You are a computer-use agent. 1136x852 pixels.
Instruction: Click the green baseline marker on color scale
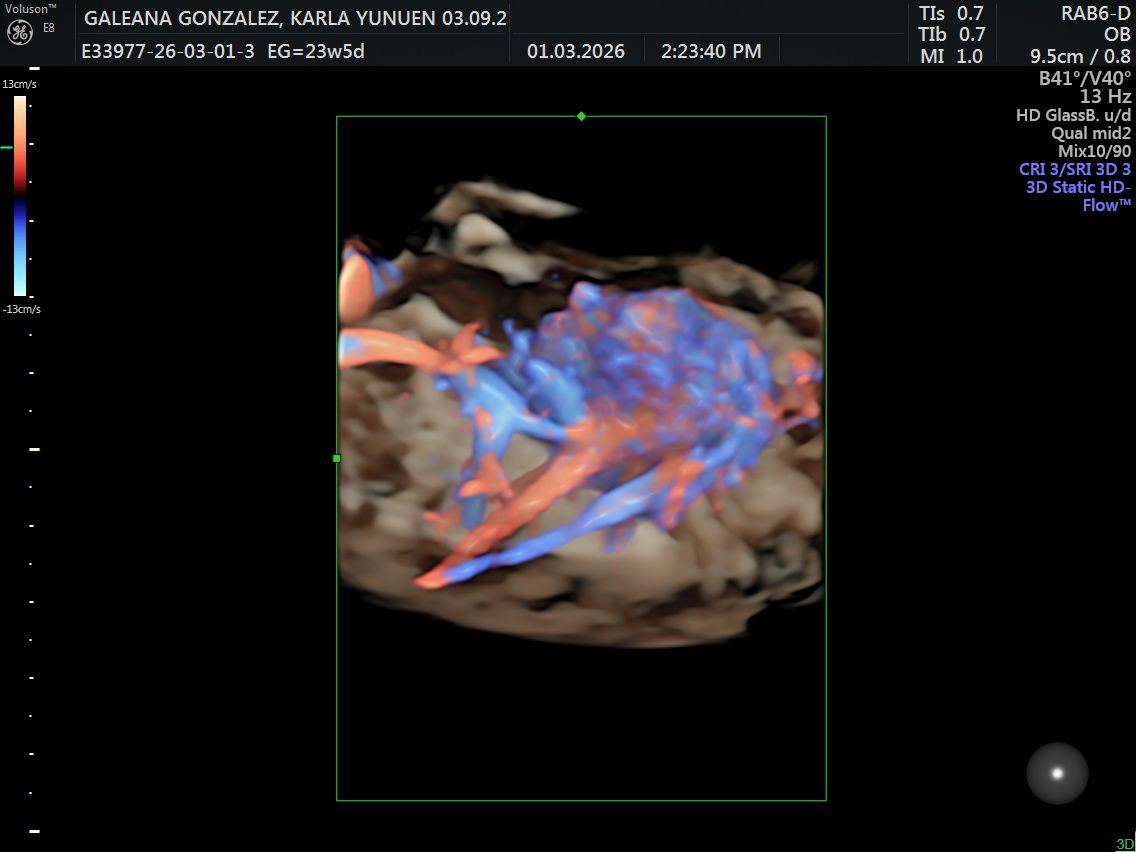[x=7, y=147]
